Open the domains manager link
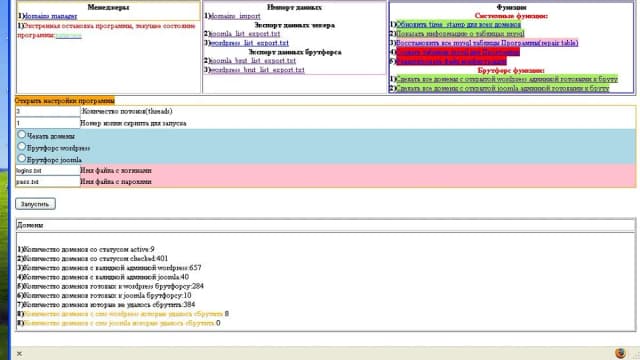The image size is (640, 360). point(51,16)
